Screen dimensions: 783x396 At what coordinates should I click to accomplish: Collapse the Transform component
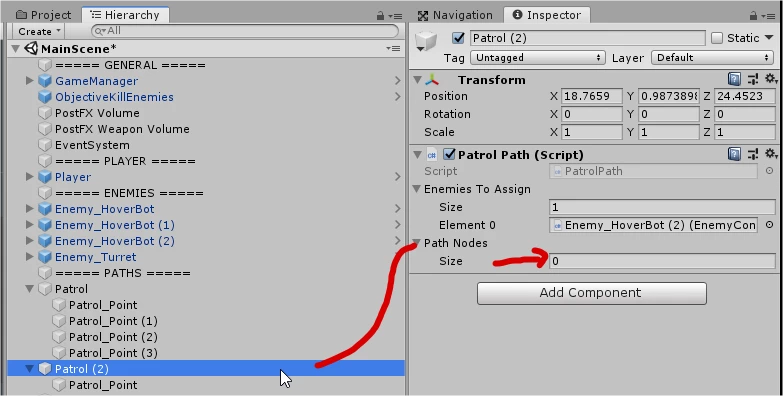(x=418, y=79)
